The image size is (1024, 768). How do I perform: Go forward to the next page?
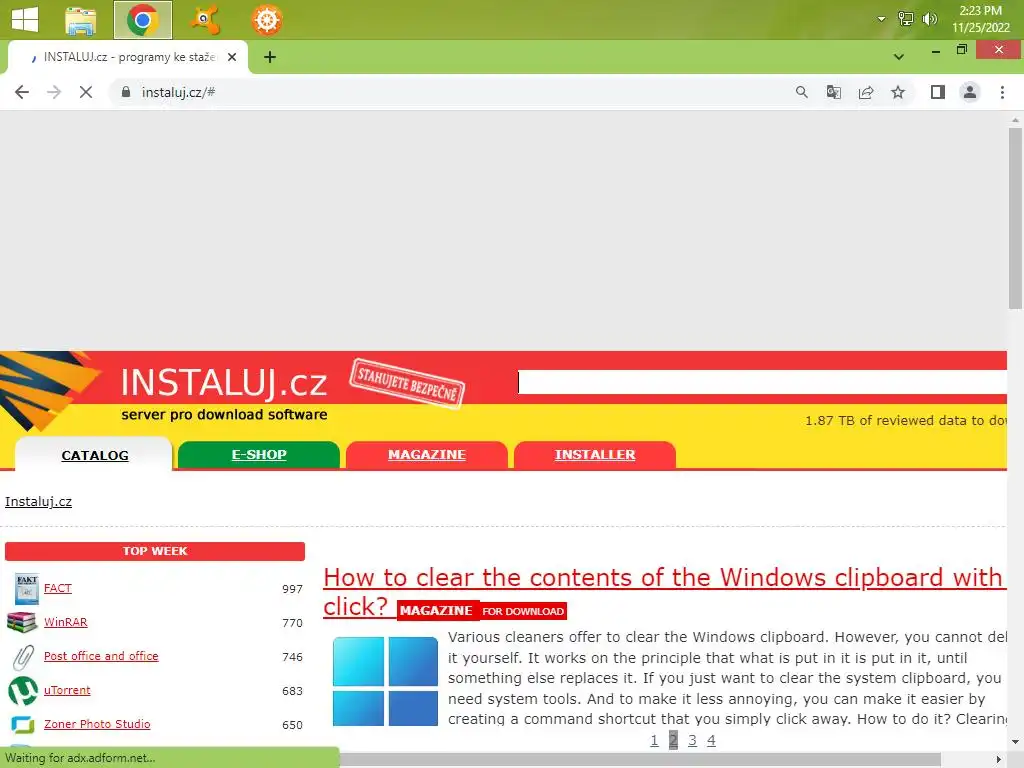point(54,92)
